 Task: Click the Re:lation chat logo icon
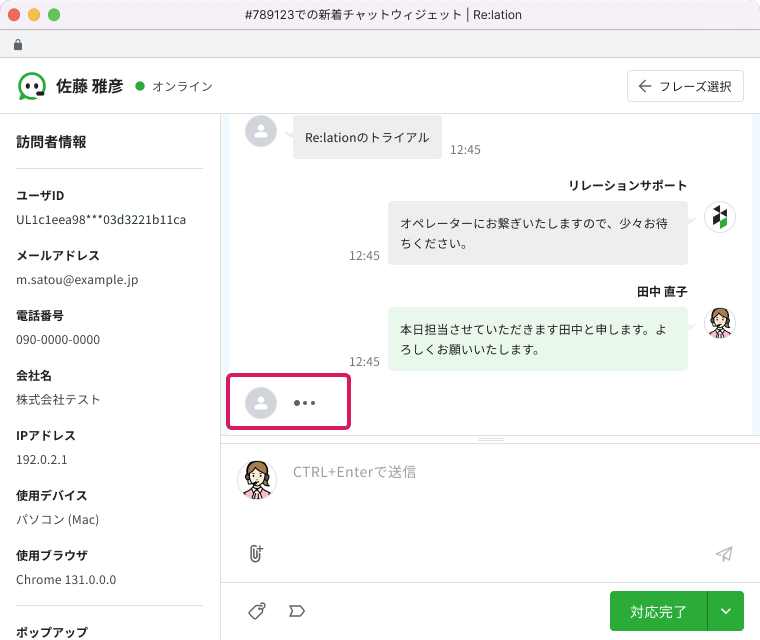[x=32, y=86]
